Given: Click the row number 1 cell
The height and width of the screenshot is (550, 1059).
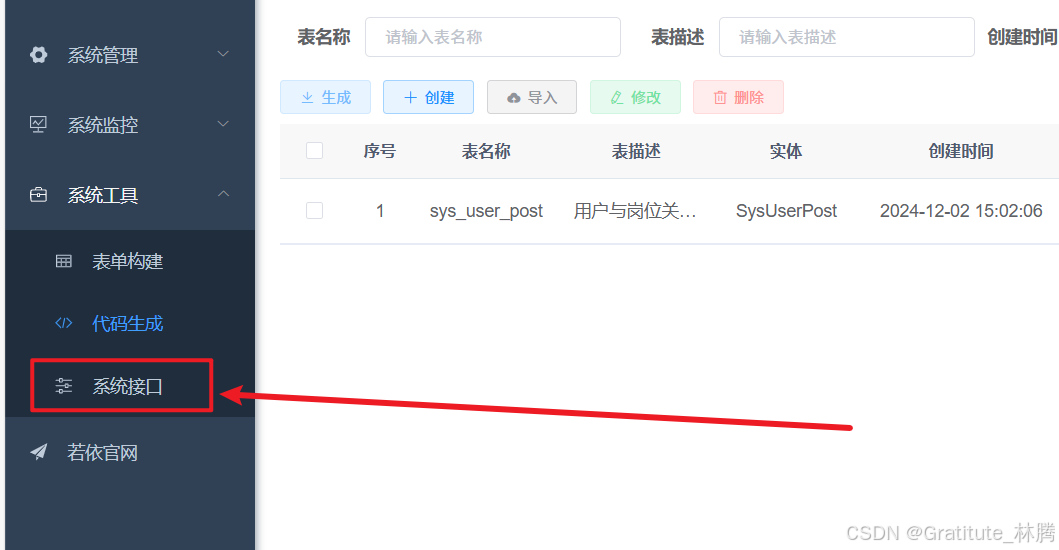Looking at the screenshot, I should click(x=380, y=211).
